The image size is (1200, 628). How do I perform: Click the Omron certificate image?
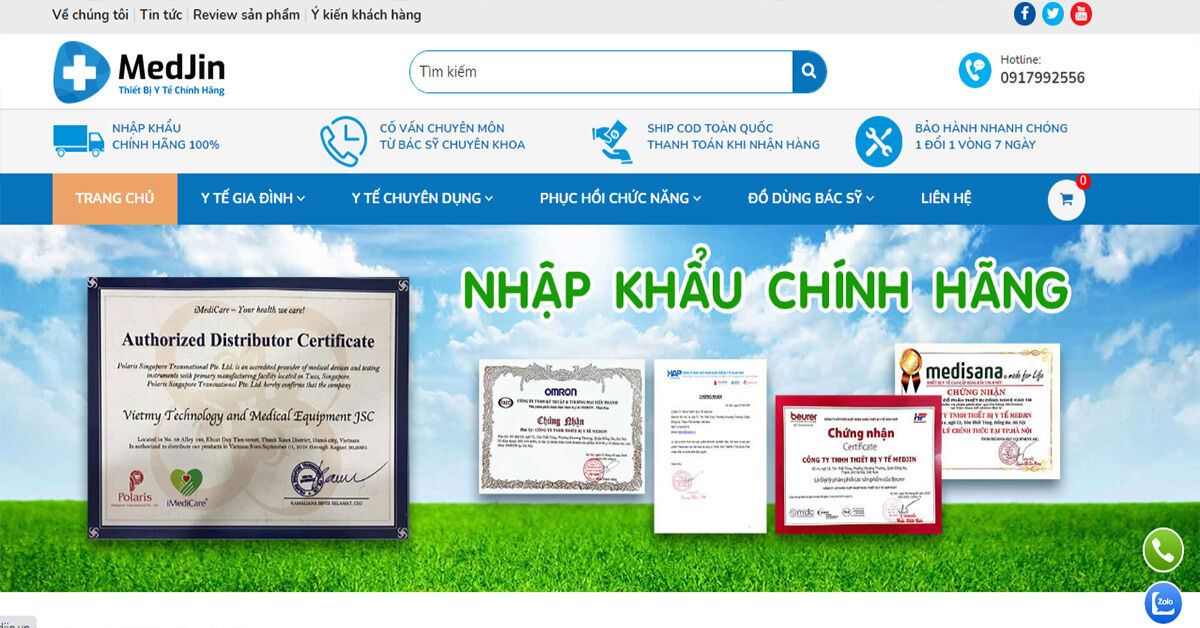(560, 425)
